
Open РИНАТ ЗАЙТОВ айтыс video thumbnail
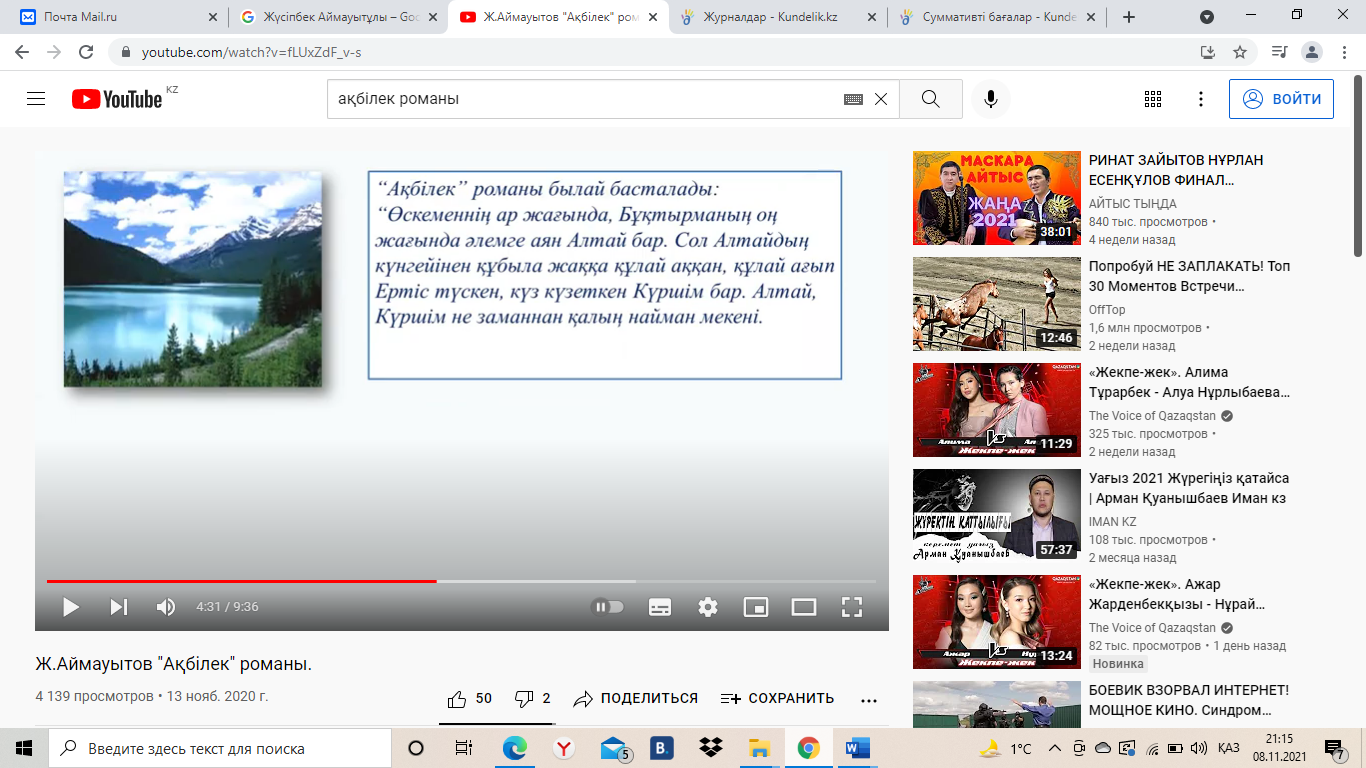tap(997, 198)
